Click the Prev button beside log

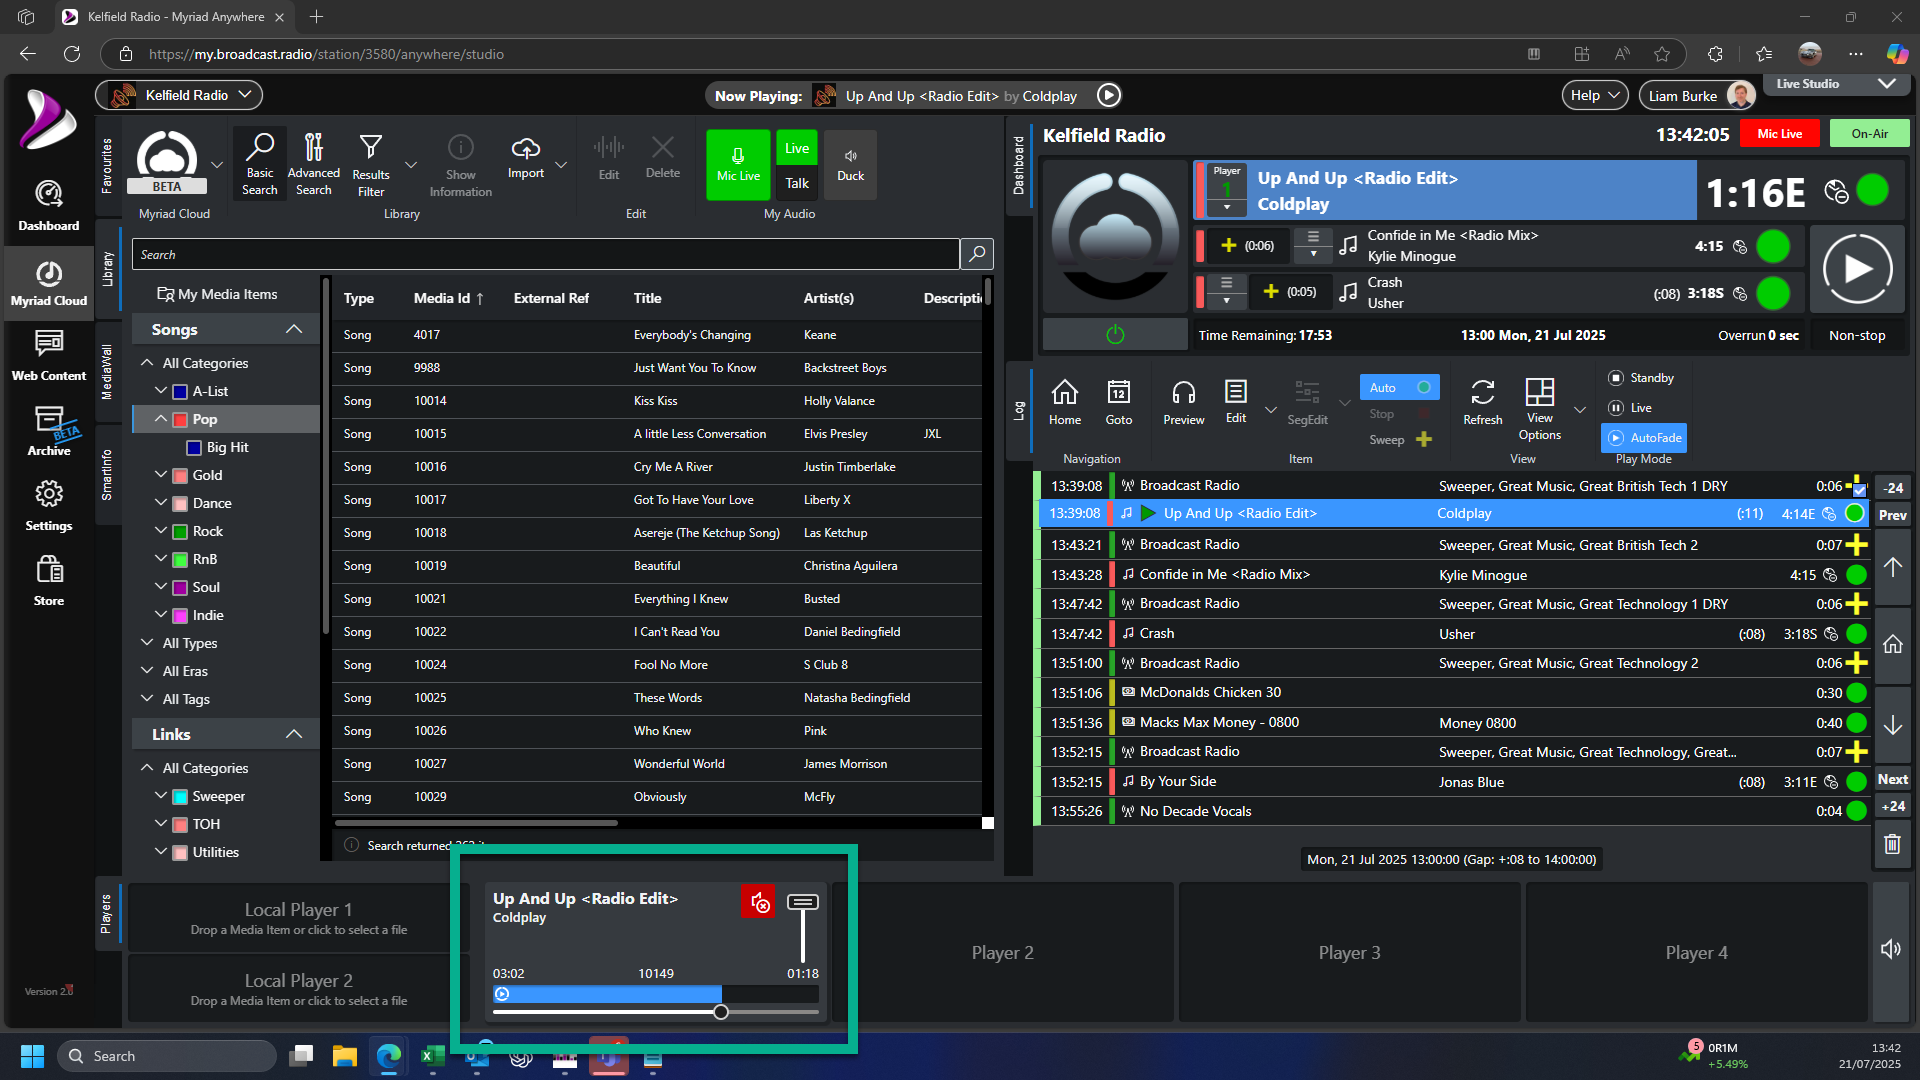tap(1892, 516)
